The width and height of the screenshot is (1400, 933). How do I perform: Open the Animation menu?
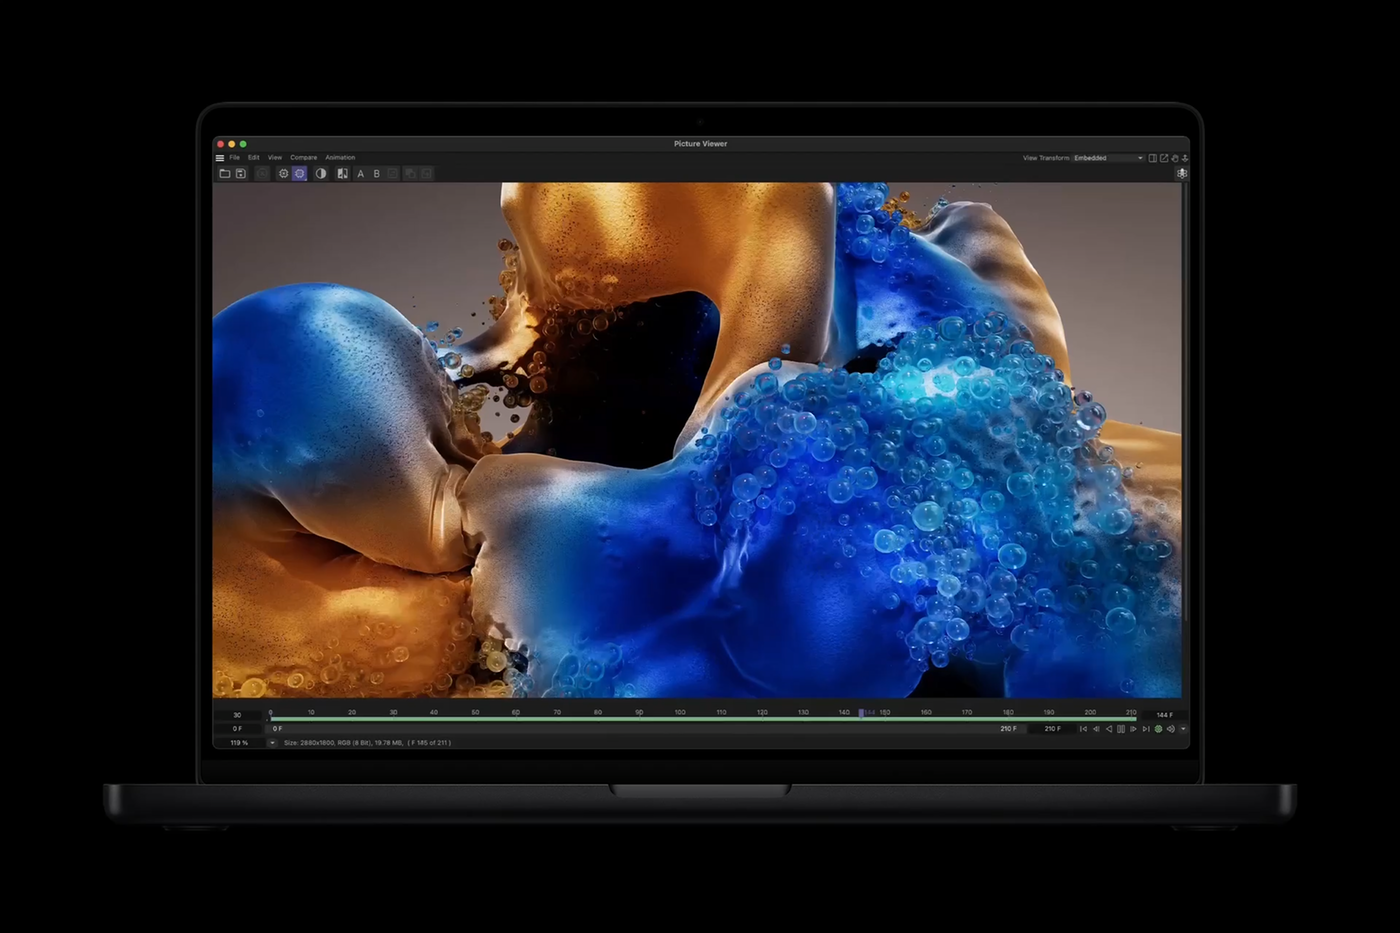point(340,158)
